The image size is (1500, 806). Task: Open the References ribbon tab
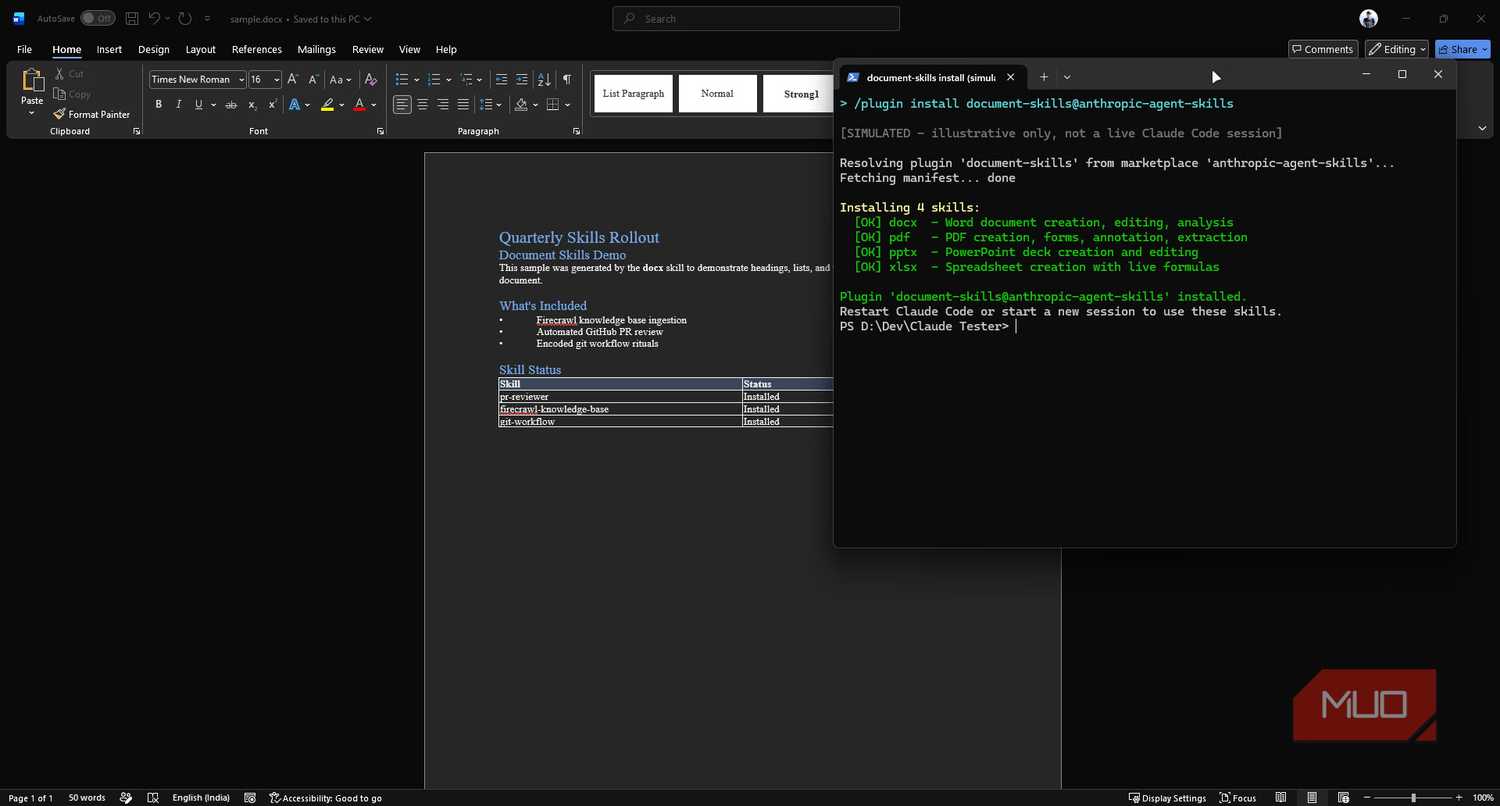click(x=257, y=49)
